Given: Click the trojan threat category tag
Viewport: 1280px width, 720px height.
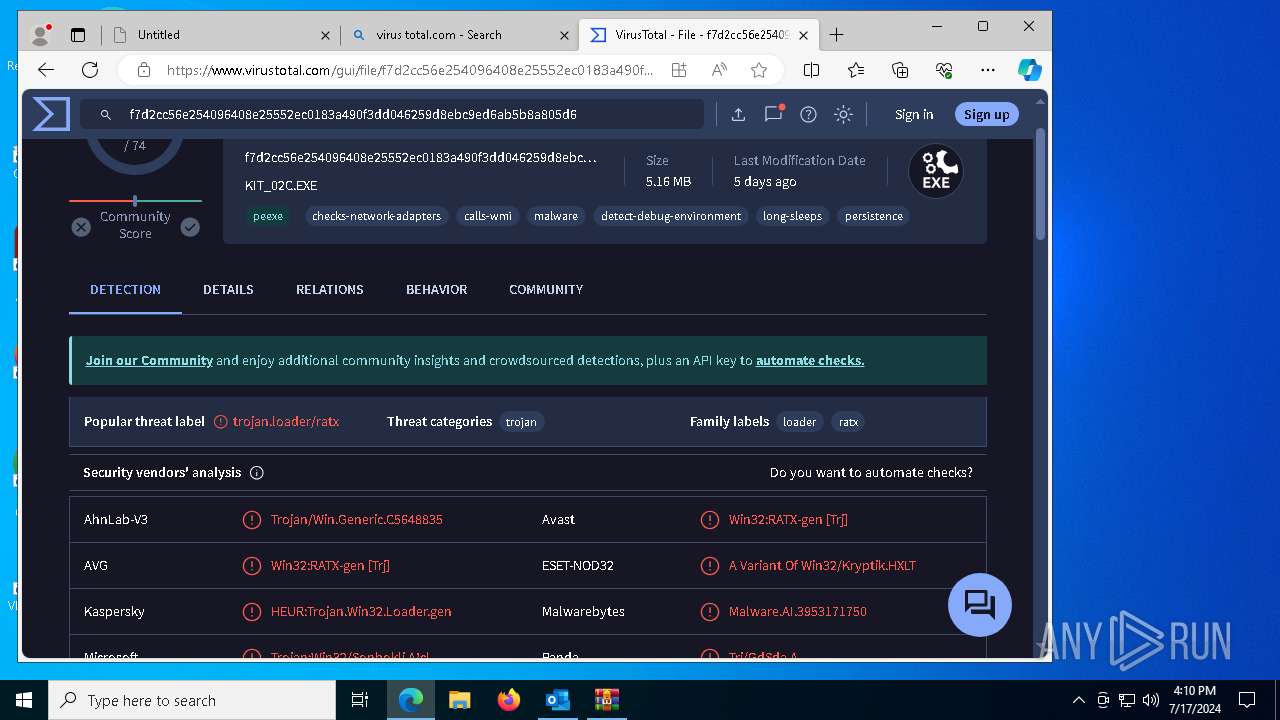Looking at the screenshot, I should tap(521, 422).
